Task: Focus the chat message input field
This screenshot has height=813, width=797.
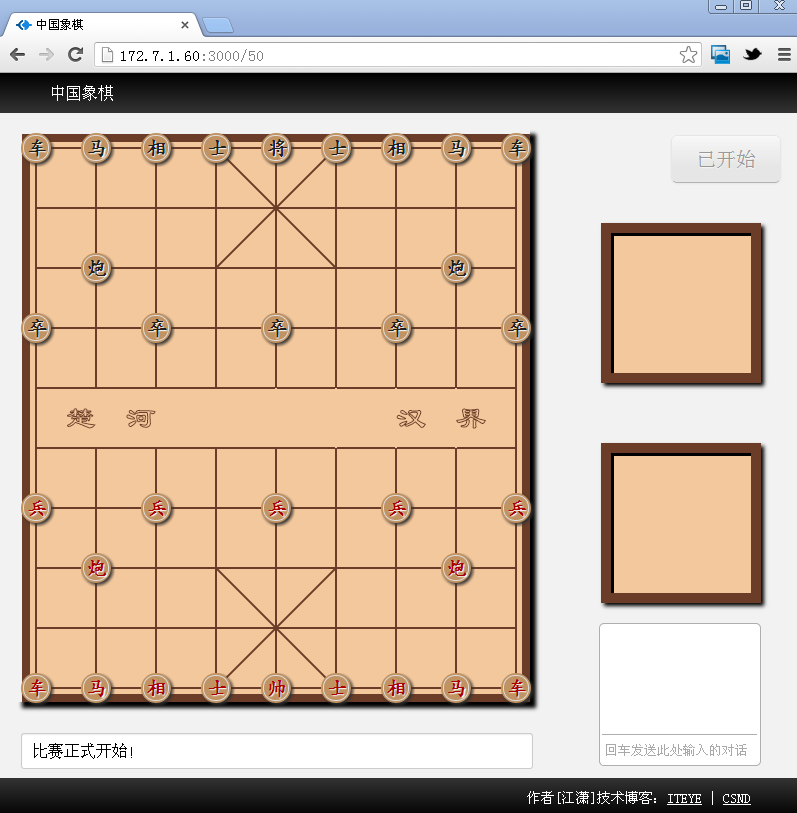Action: (x=679, y=750)
